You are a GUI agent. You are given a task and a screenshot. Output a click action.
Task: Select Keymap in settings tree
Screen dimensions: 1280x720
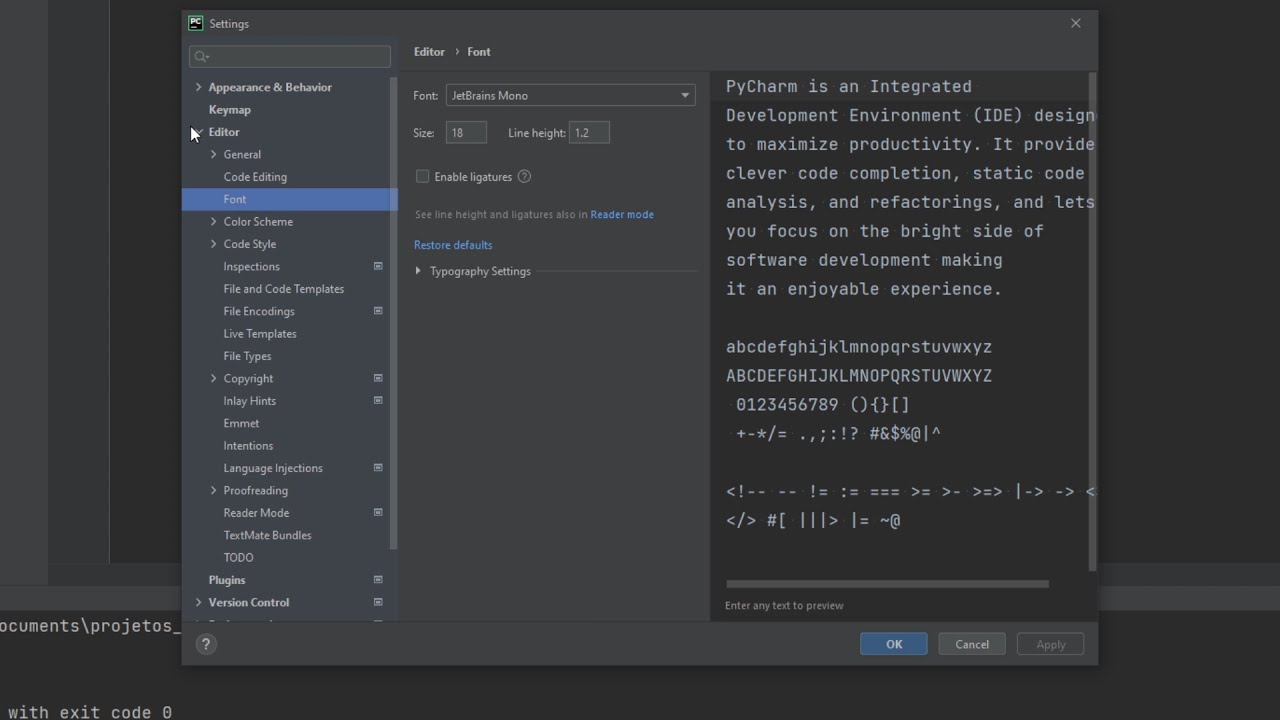(x=229, y=110)
